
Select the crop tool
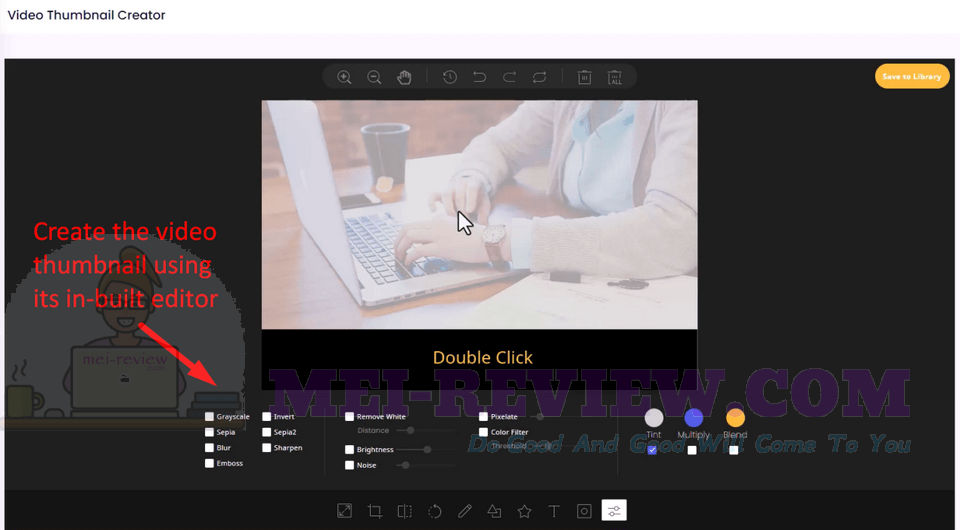(375, 510)
